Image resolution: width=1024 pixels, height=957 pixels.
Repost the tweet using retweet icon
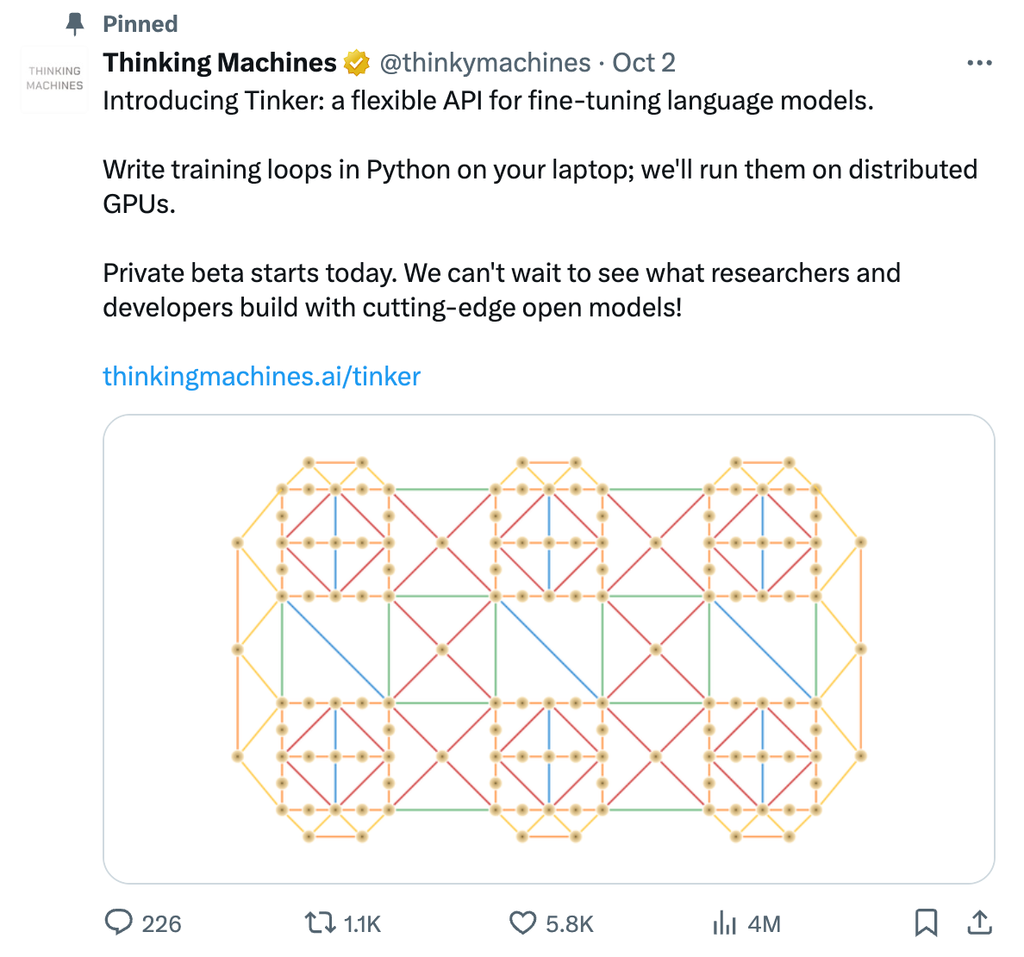[318, 923]
